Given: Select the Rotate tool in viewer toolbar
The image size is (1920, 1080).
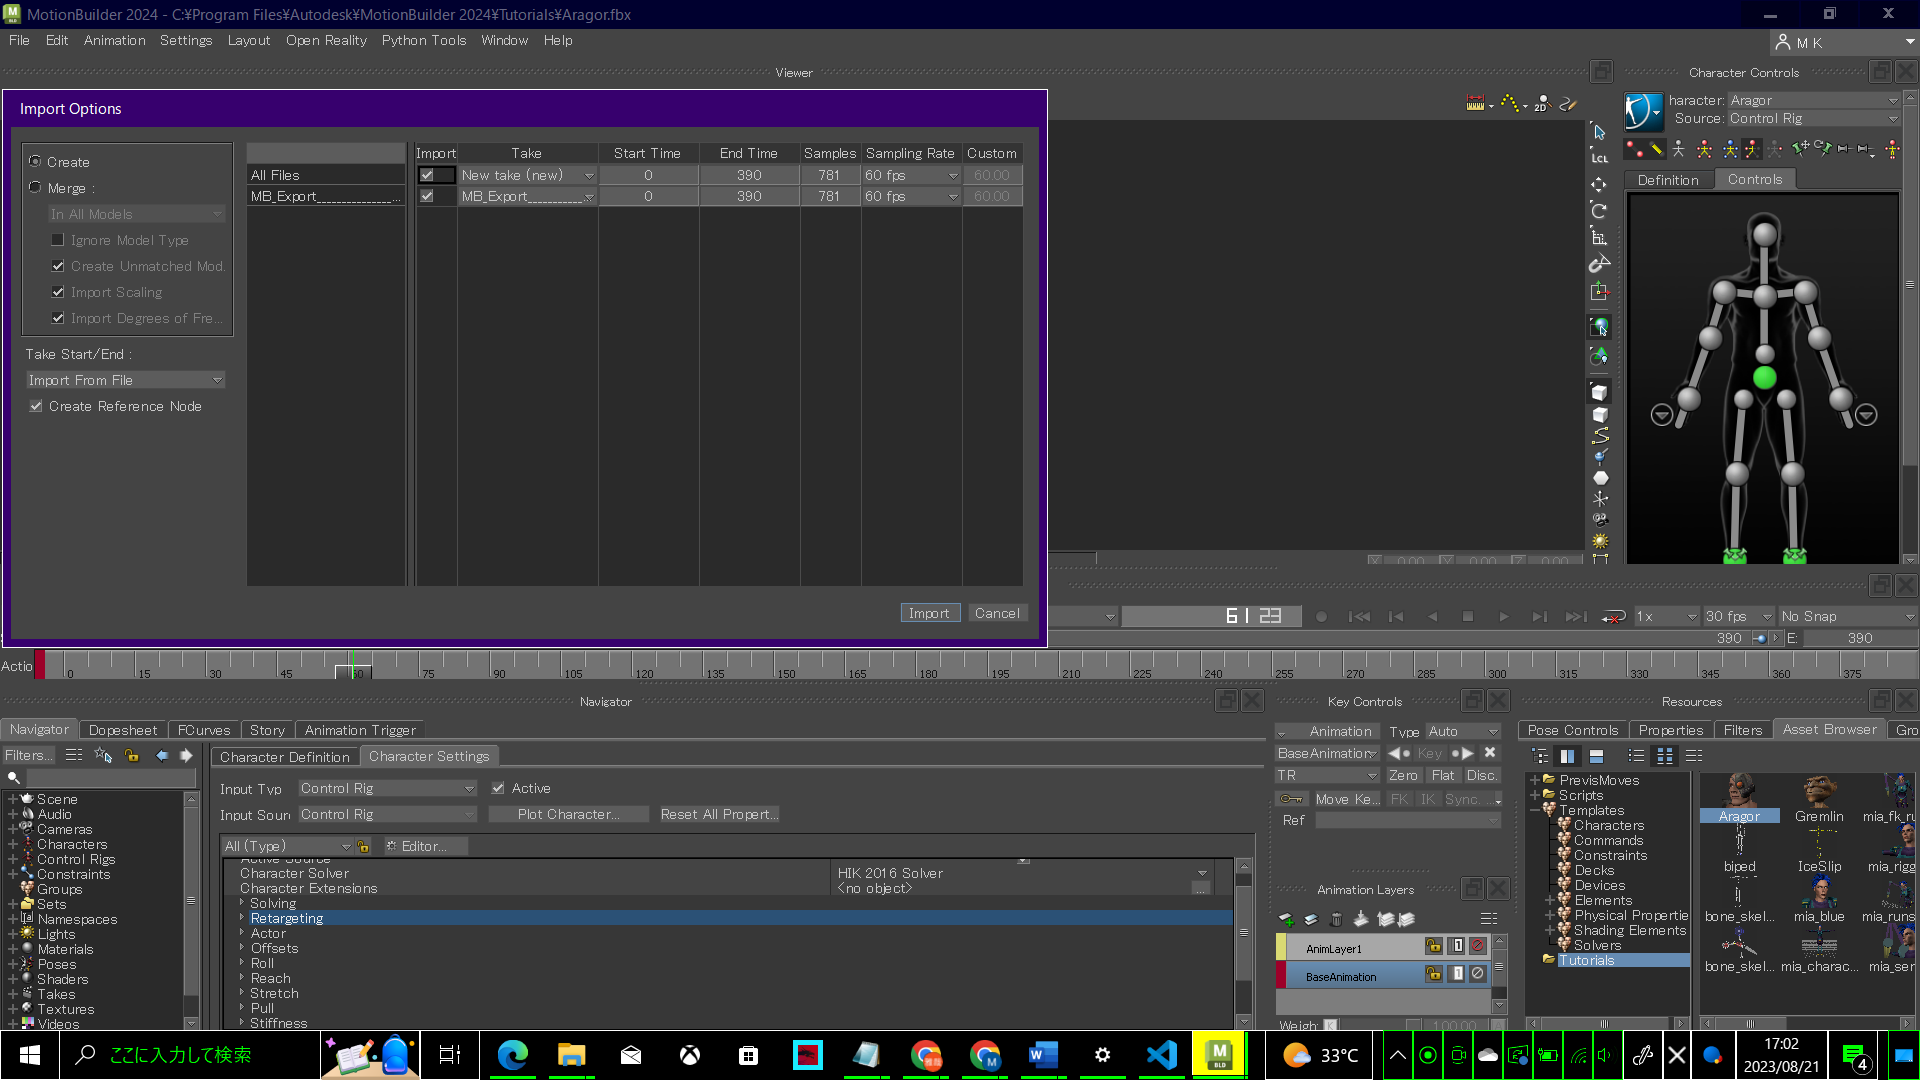Looking at the screenshot, I should 1599,211.
